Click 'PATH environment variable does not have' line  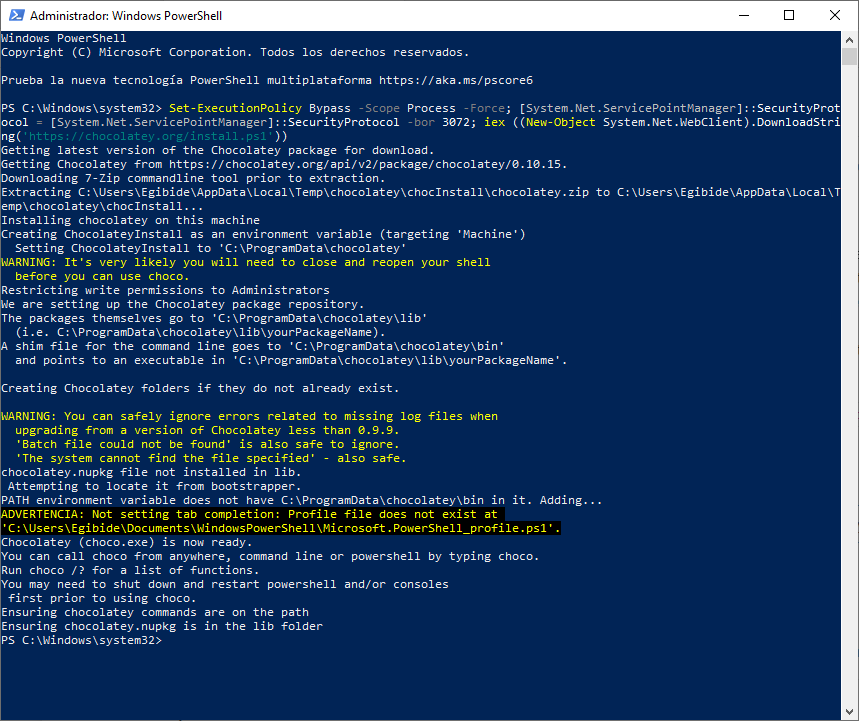pyautogui.click(x=301, y=500)
